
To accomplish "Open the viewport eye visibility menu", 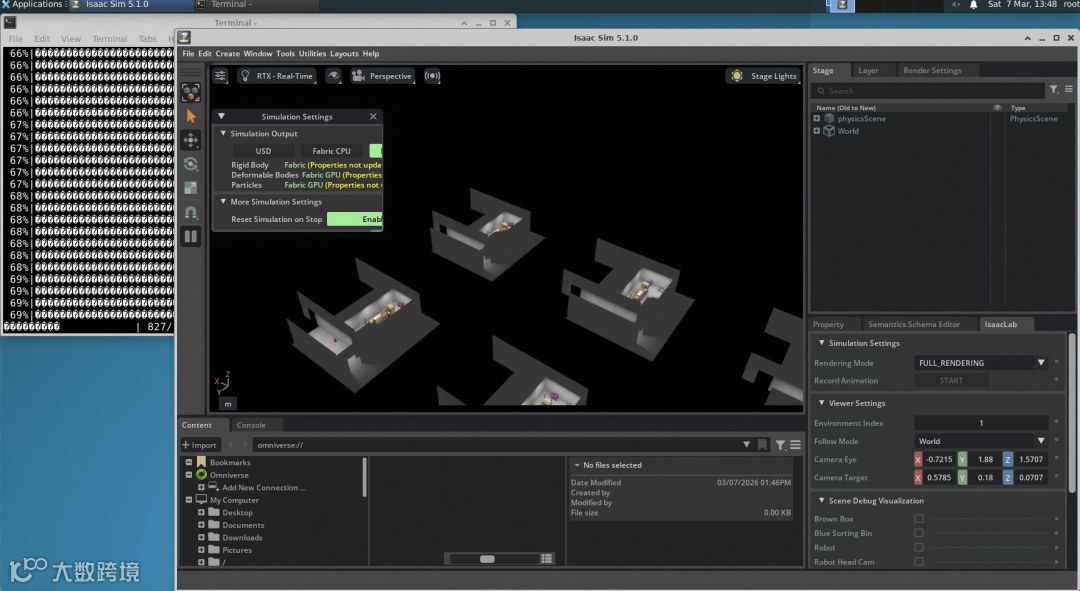I will [x=333, y=76].
